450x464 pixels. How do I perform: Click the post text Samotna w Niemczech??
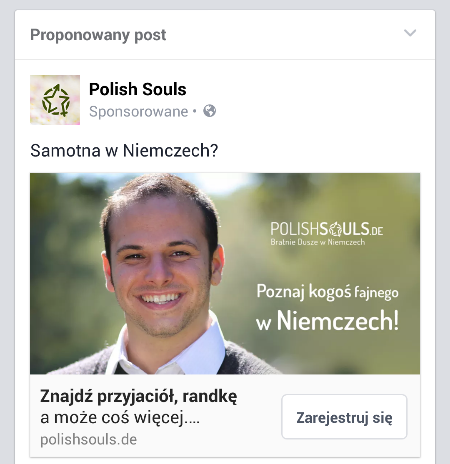point(124,150)
